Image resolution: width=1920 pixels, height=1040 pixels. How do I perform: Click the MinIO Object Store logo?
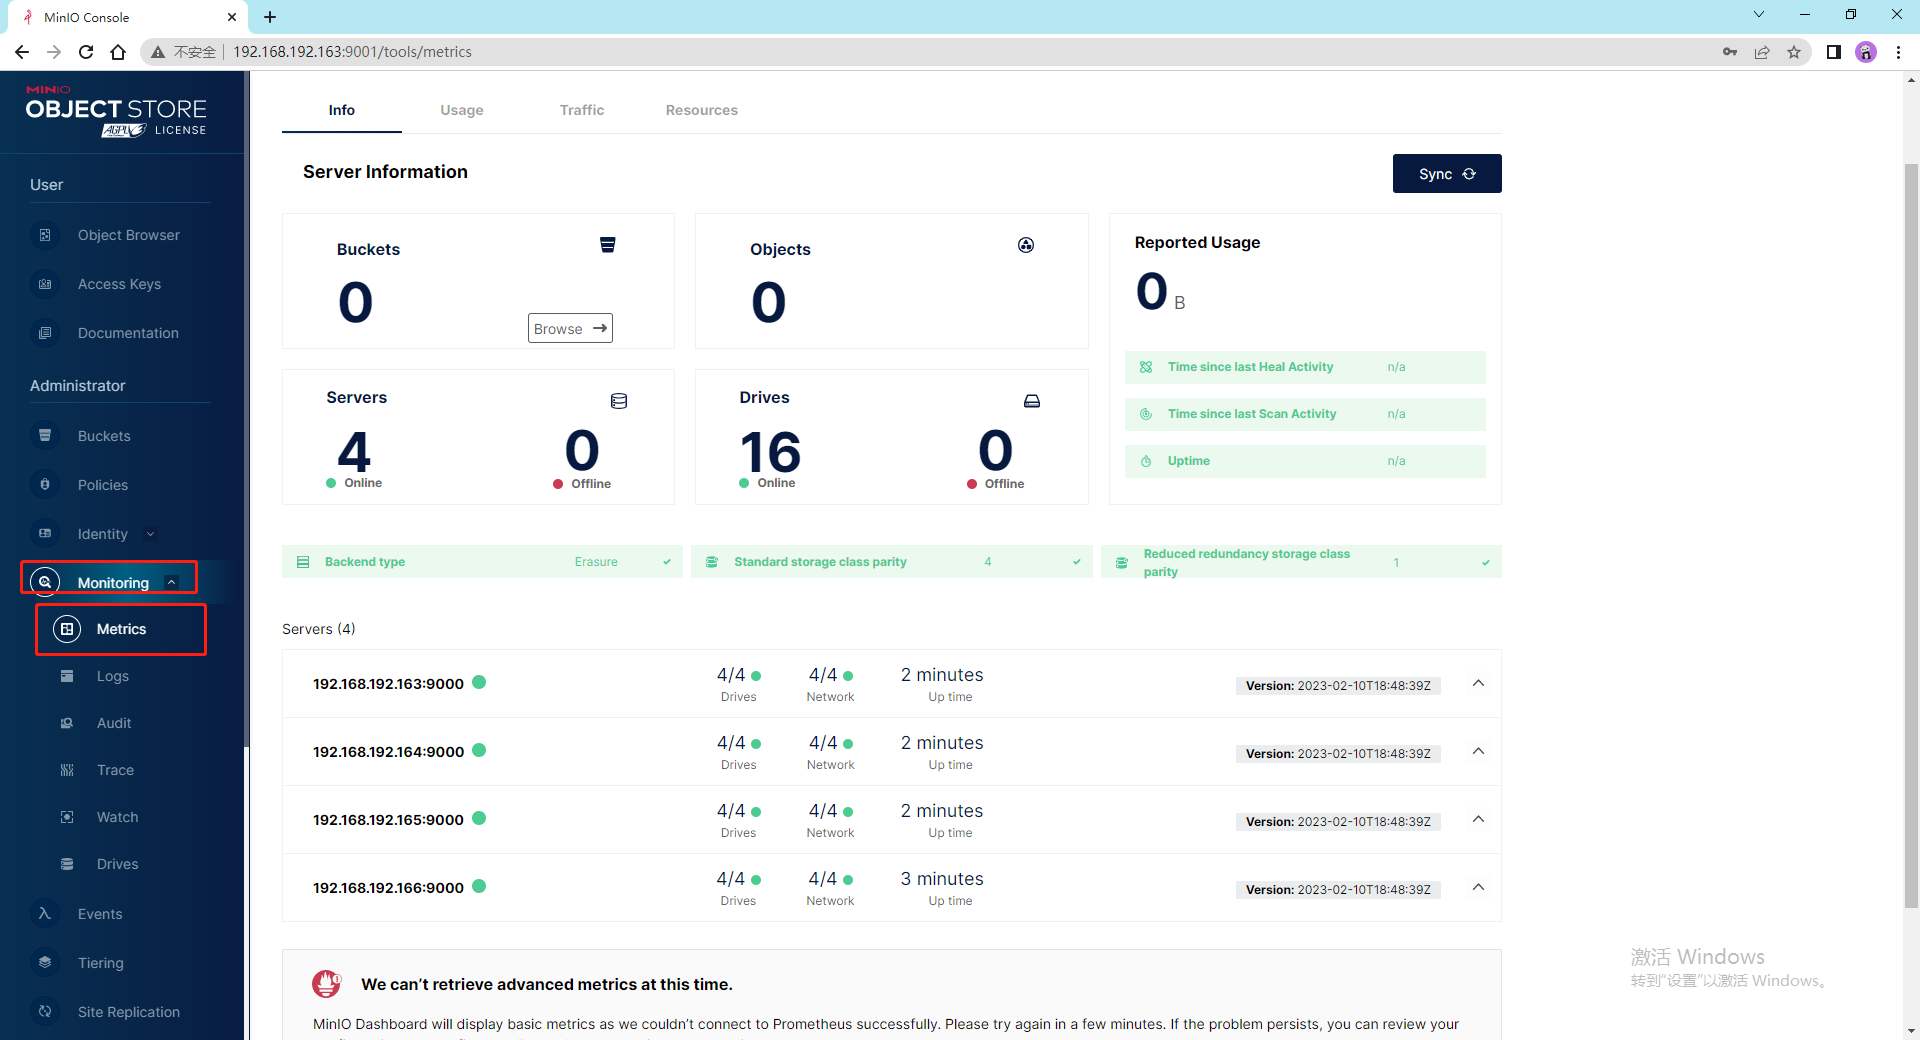coord(116,112)
